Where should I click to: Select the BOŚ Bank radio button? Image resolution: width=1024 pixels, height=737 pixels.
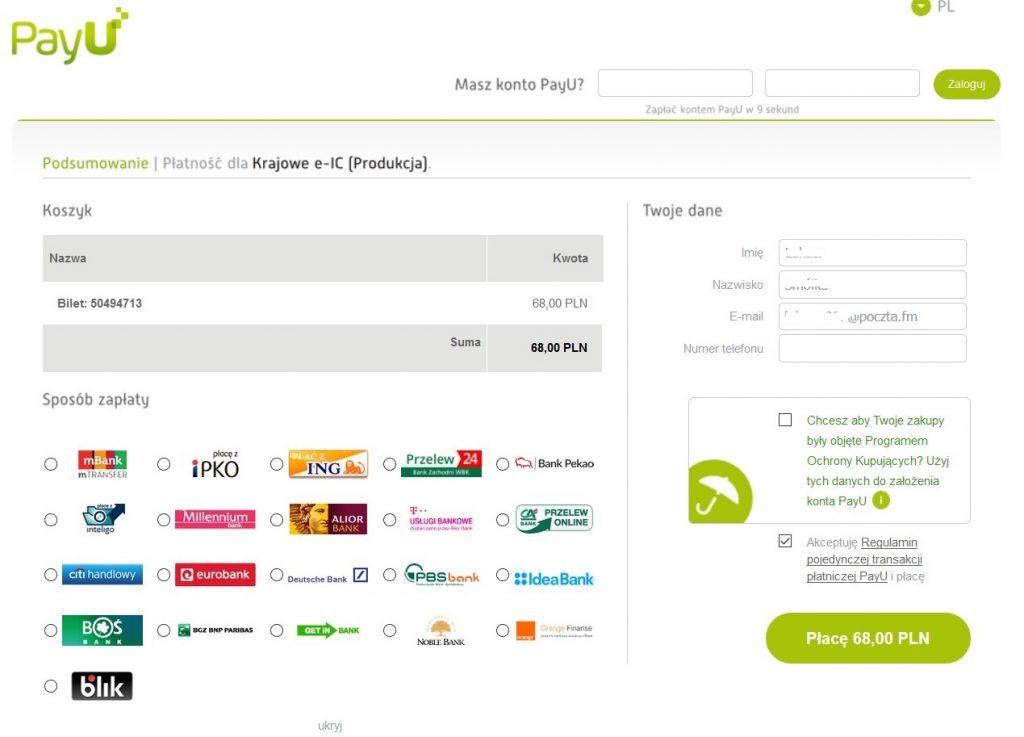pos(50,631)
